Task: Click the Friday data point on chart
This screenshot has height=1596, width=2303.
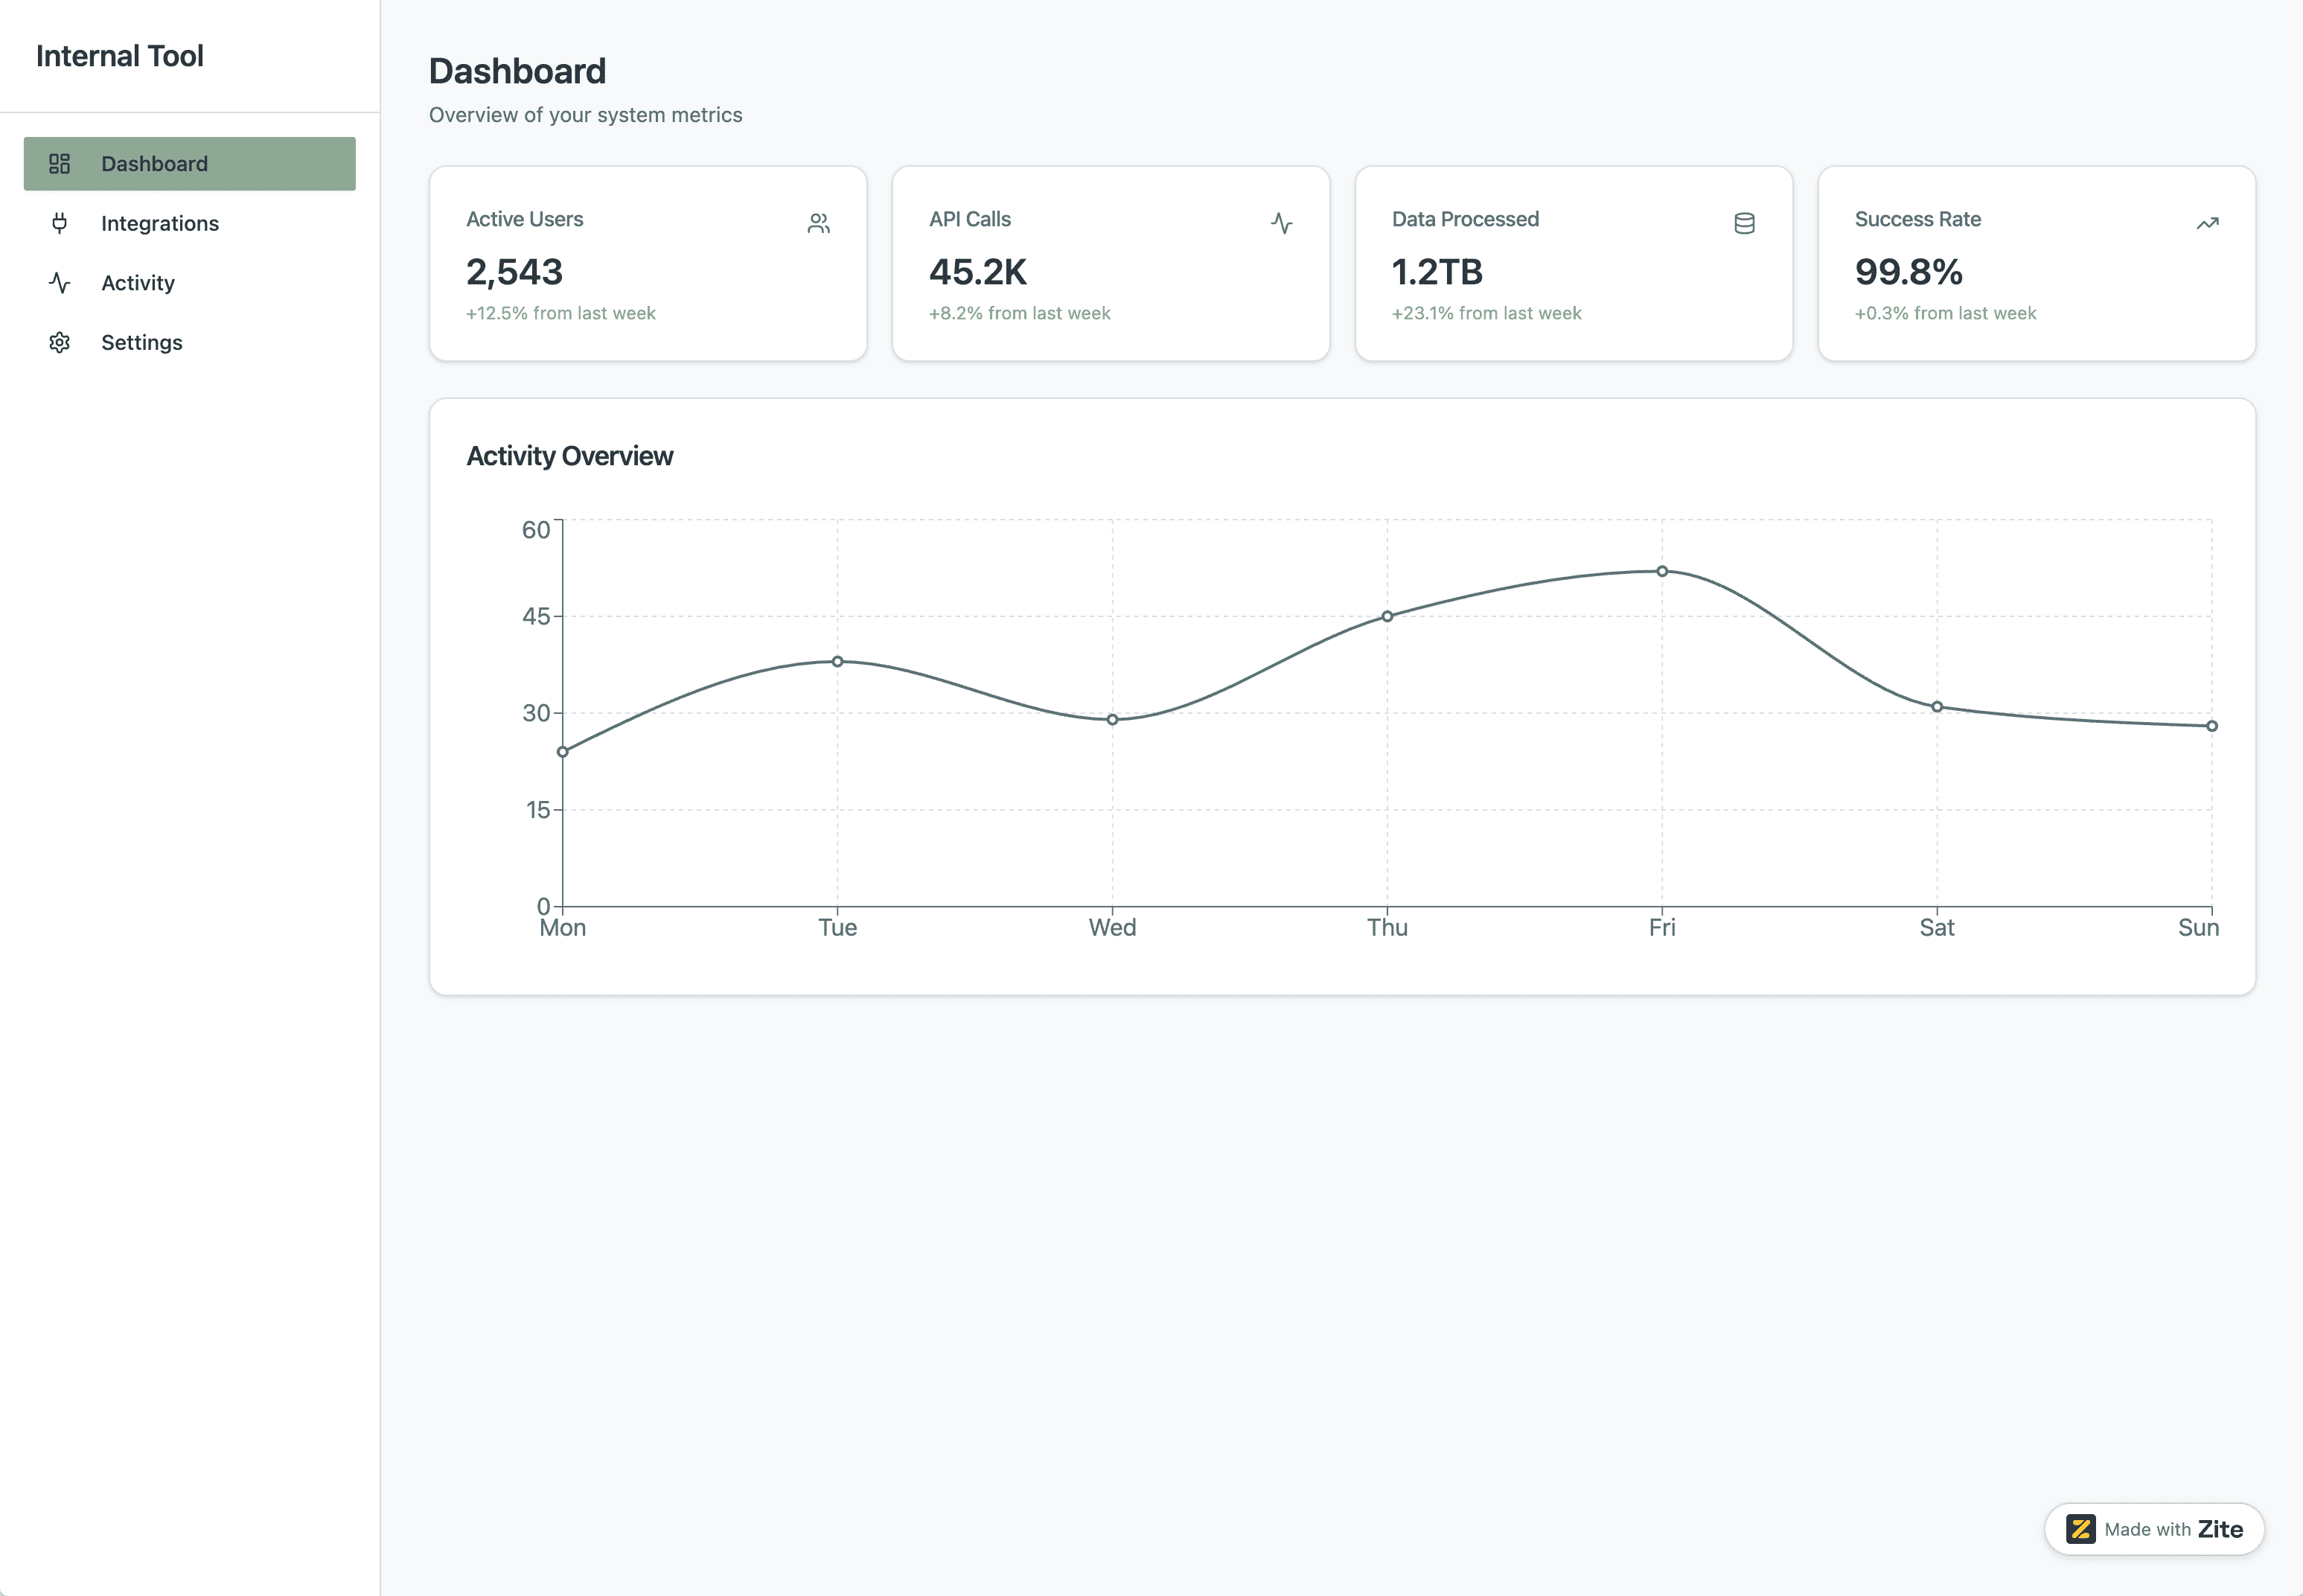Action: (1662, 571)
